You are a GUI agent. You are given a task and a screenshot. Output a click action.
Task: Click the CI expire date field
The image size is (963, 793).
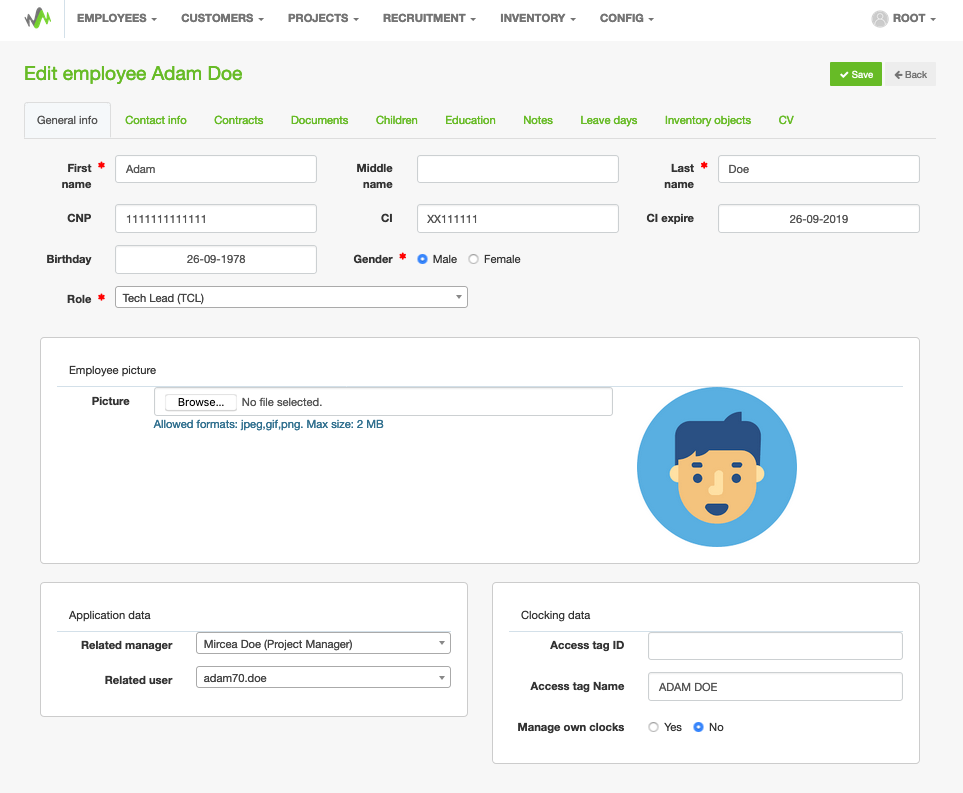point(818,218)
